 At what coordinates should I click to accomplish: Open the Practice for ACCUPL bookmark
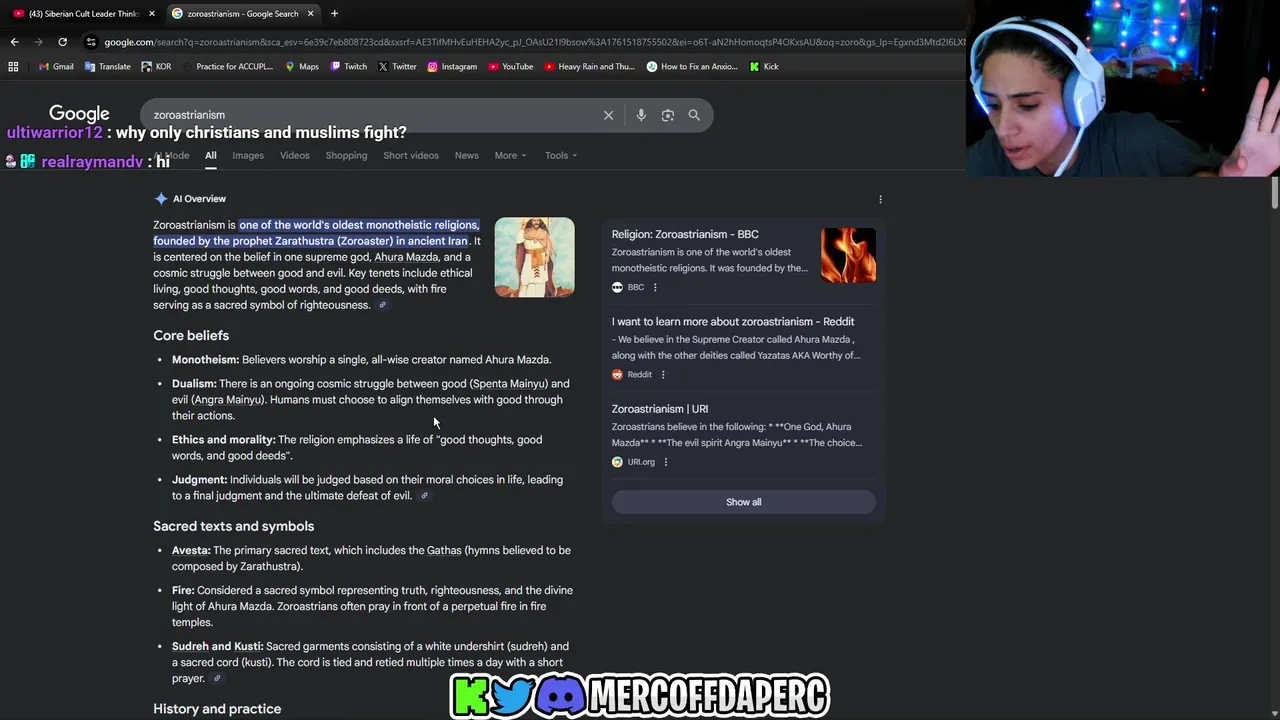pos(227,67)
